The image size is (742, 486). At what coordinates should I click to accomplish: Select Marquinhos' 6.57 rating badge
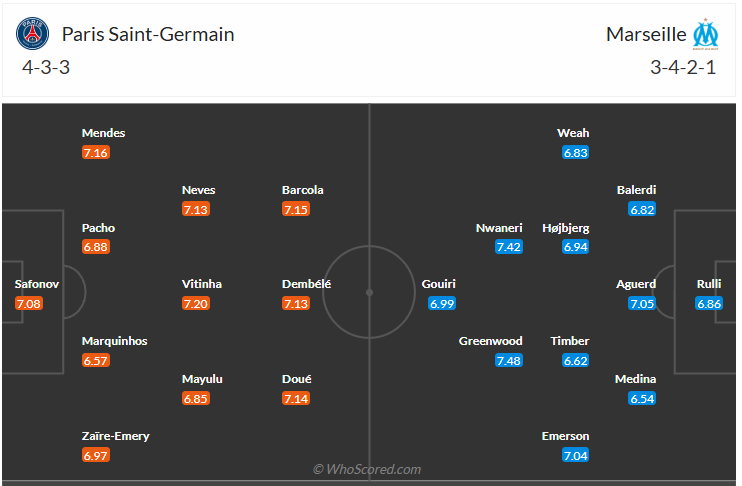(x=97, y=360)
